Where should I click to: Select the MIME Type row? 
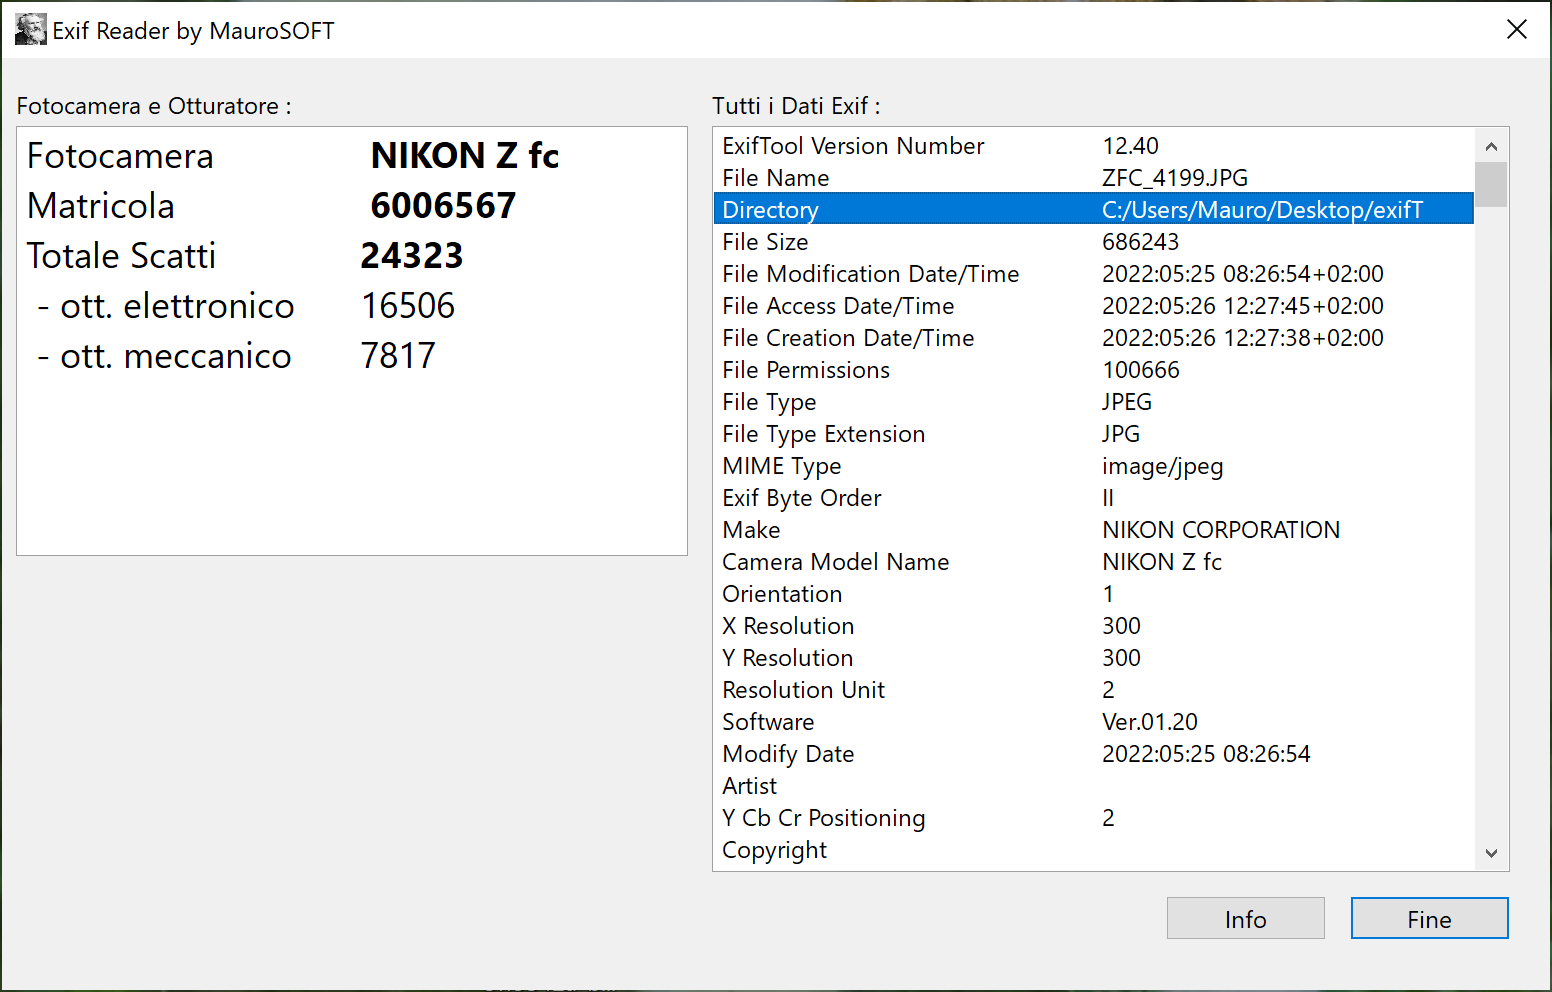pos(1094,466)
